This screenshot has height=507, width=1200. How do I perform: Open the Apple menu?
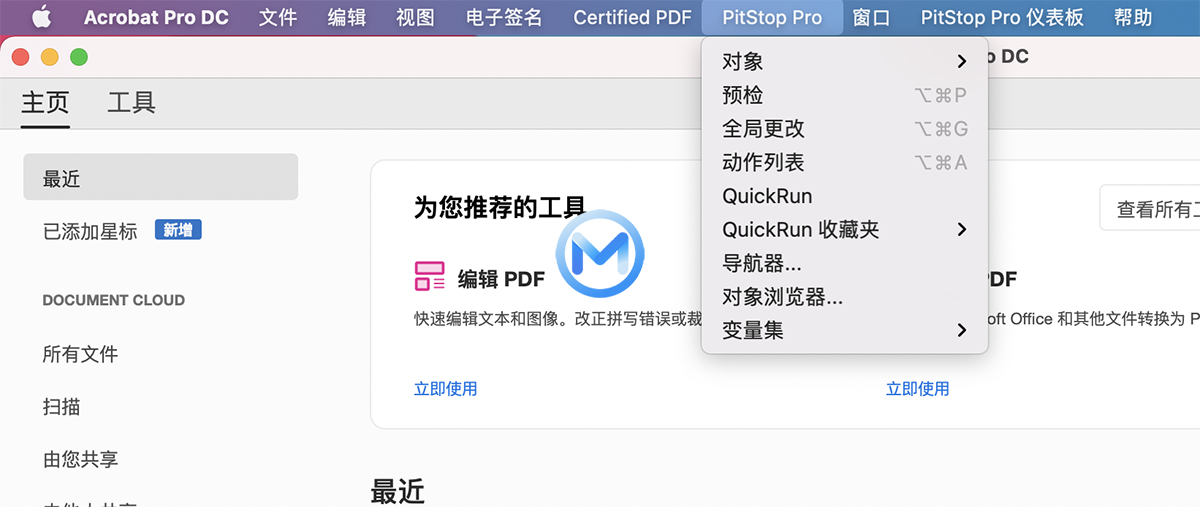[x=41, y=17]
